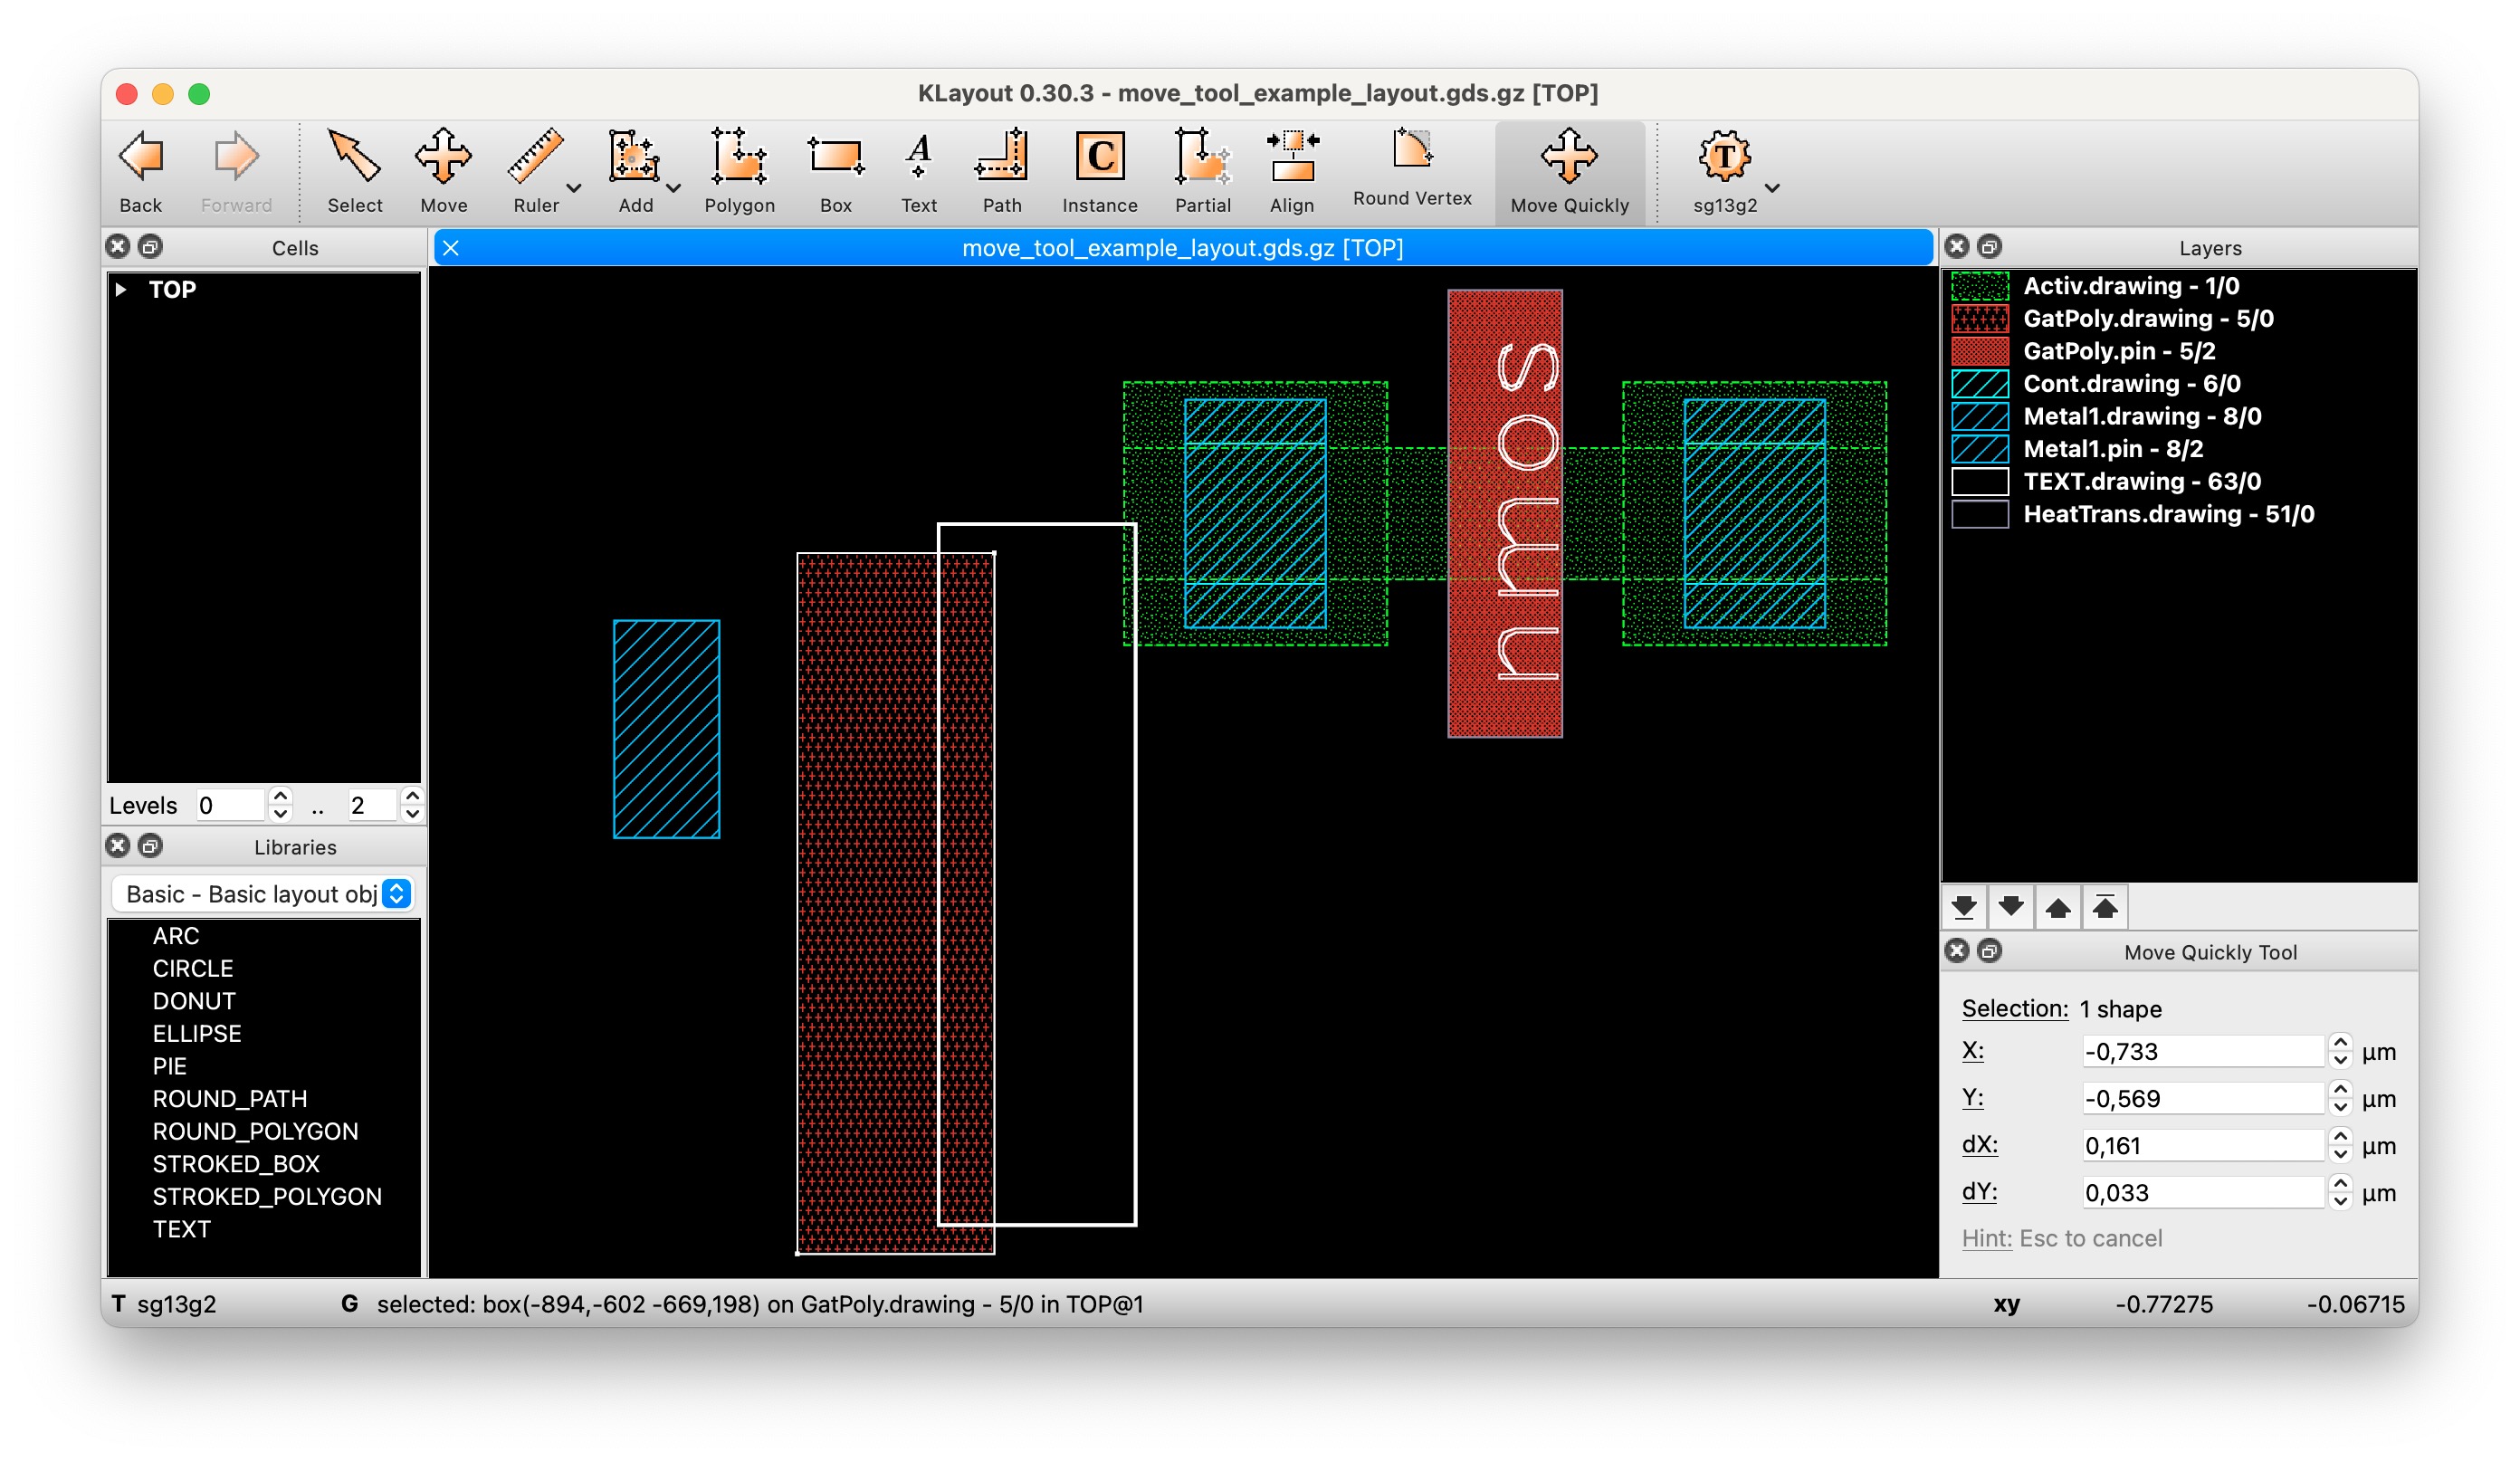Switch to the move_tool_example_layout.gds.gz tab
This screenshot has height=1461, width=2520.
1182,248
